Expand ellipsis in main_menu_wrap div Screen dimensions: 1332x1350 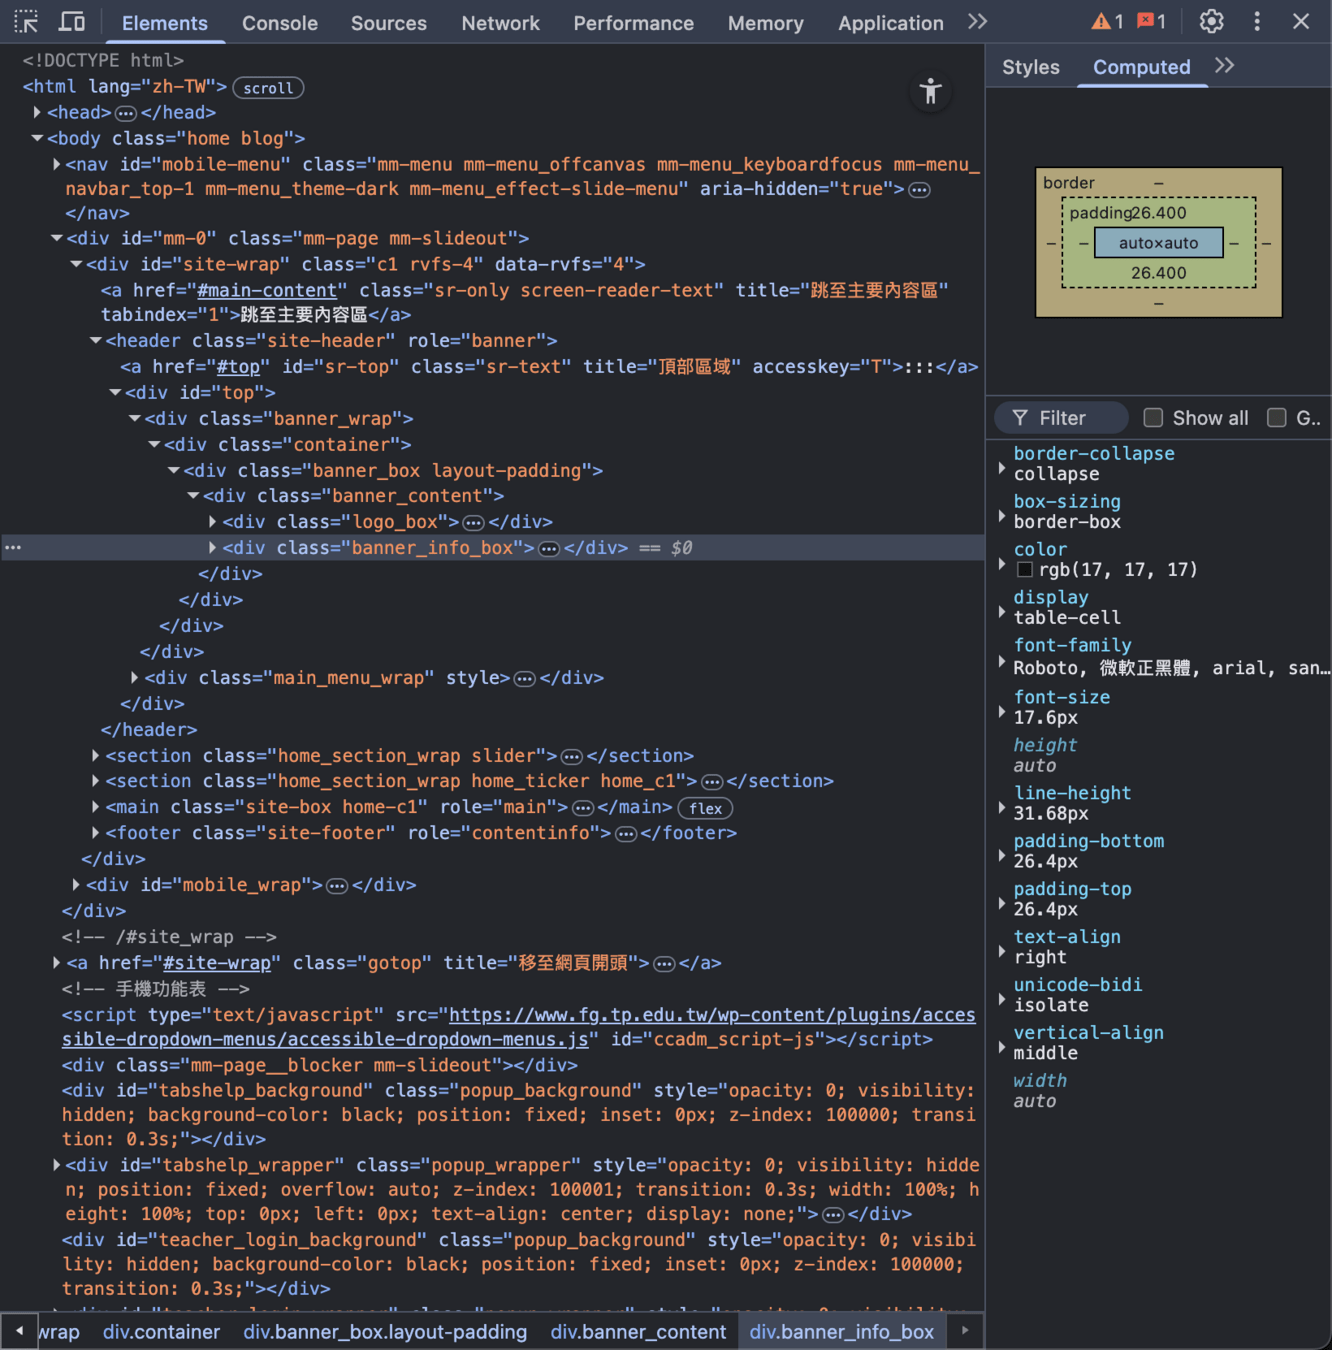tap(525, 678)
